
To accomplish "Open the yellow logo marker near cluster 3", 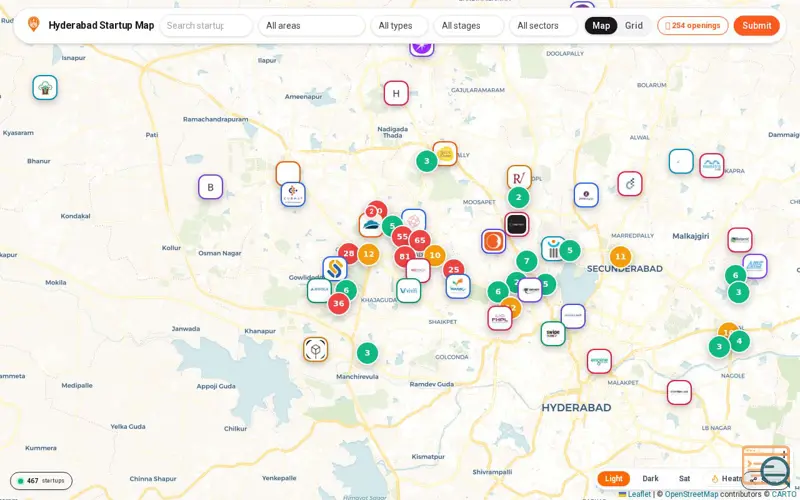I will pyautogui.click(x=445, y=154).
